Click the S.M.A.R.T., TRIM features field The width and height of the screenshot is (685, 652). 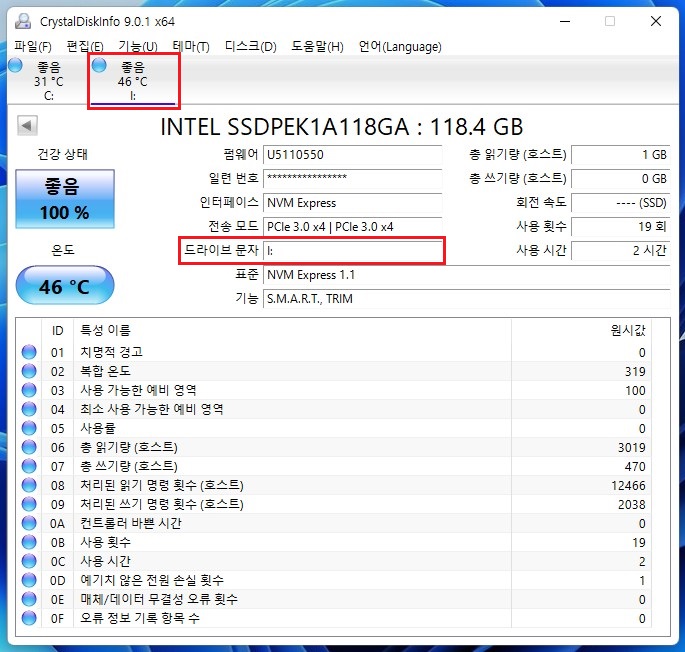(467, 299)
